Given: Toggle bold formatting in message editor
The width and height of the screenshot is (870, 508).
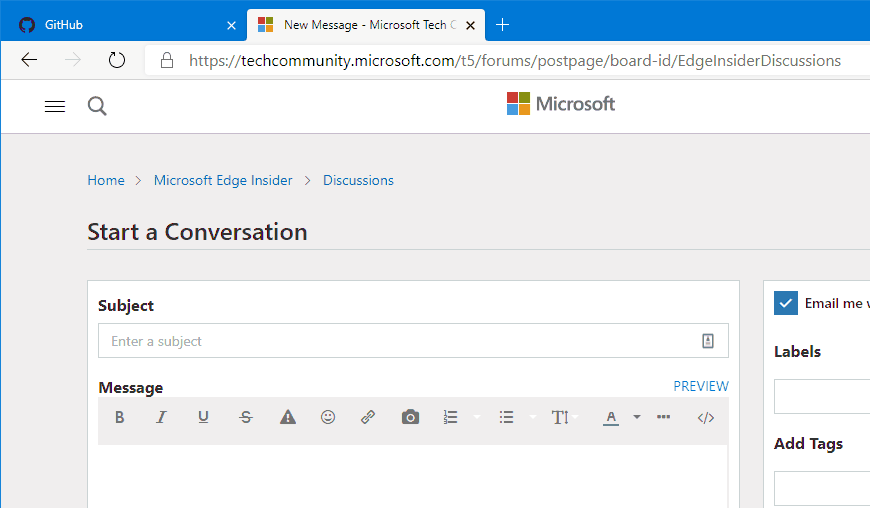Looking at the screenshot, I should coord(120,418).
